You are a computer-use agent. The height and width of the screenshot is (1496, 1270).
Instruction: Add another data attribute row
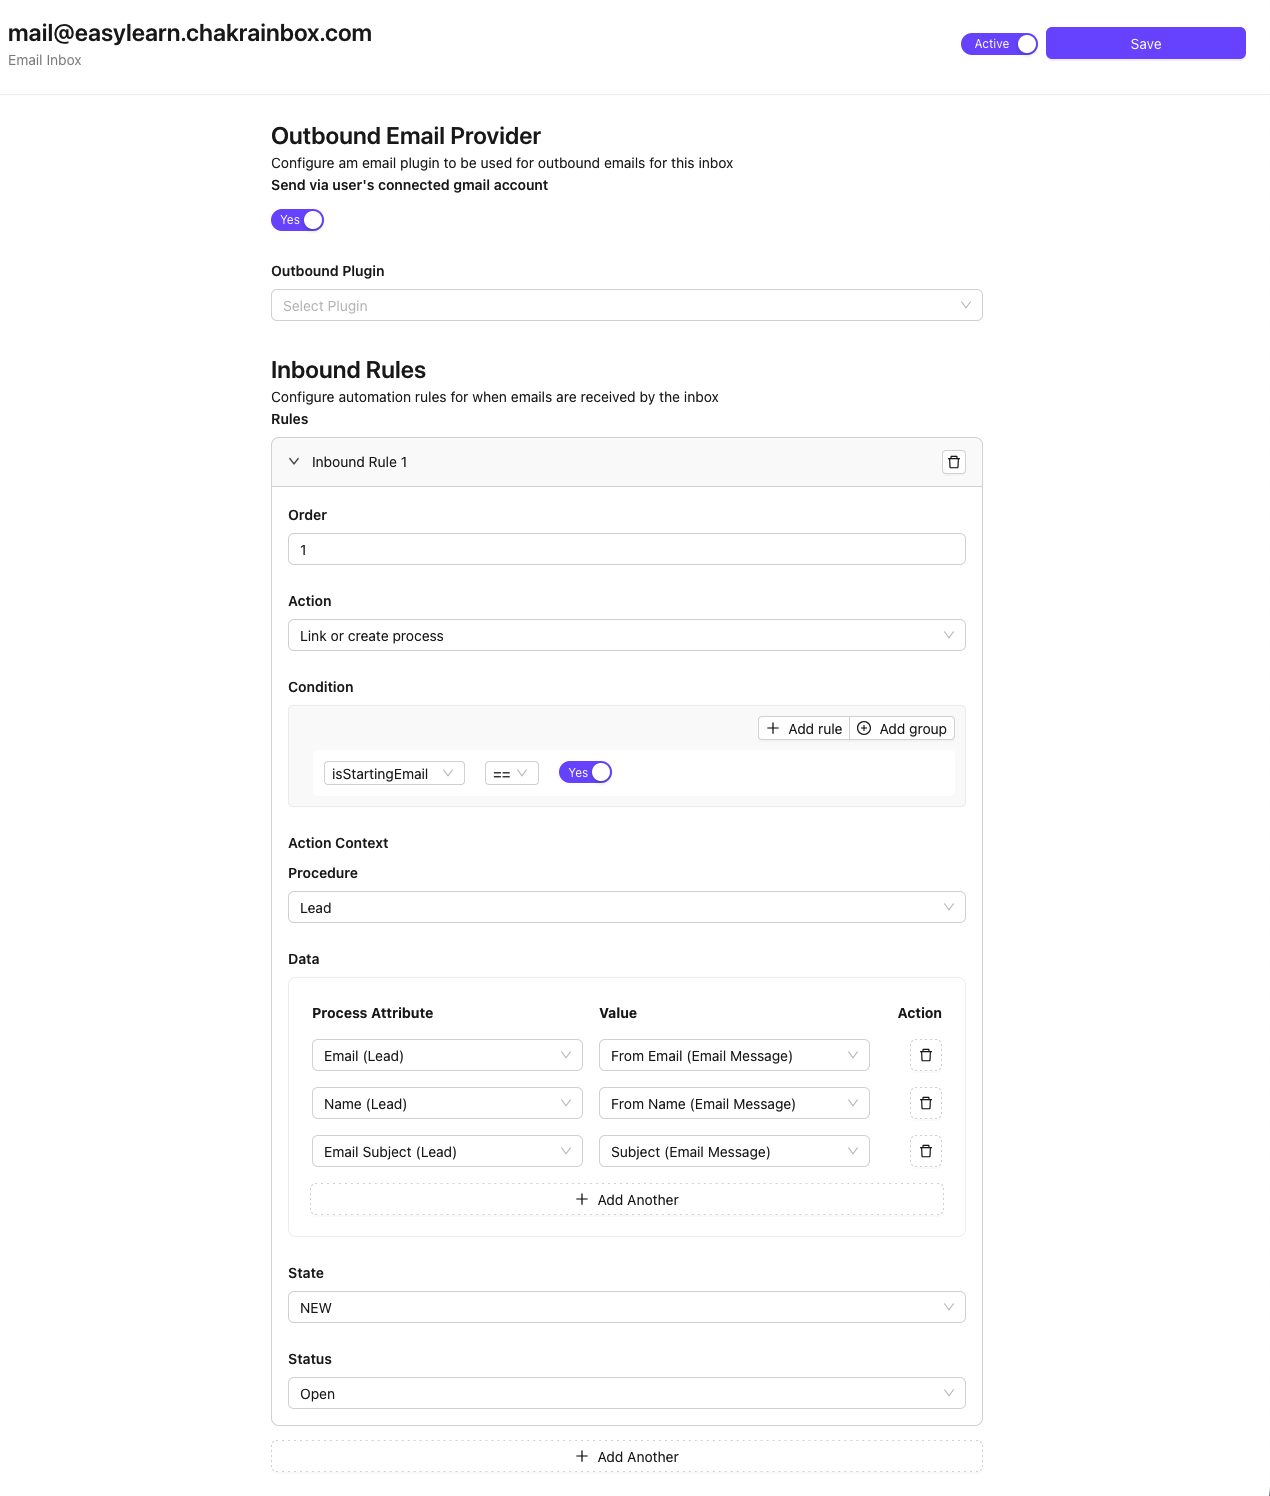point(627,1200)
